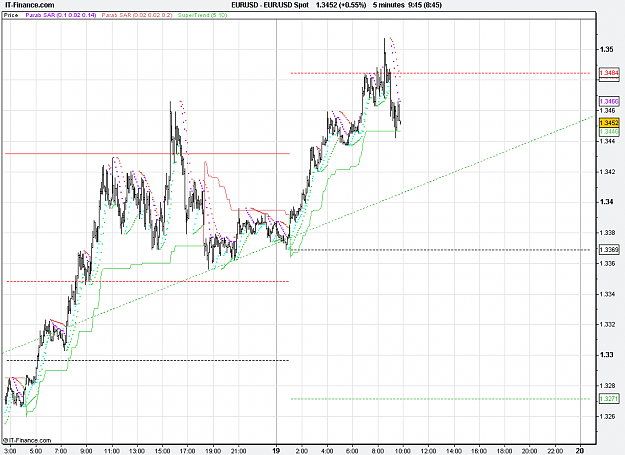Click the 1.336 price axis label
Viewport: 625px width, 455px height.
click(x=607, y=263)
